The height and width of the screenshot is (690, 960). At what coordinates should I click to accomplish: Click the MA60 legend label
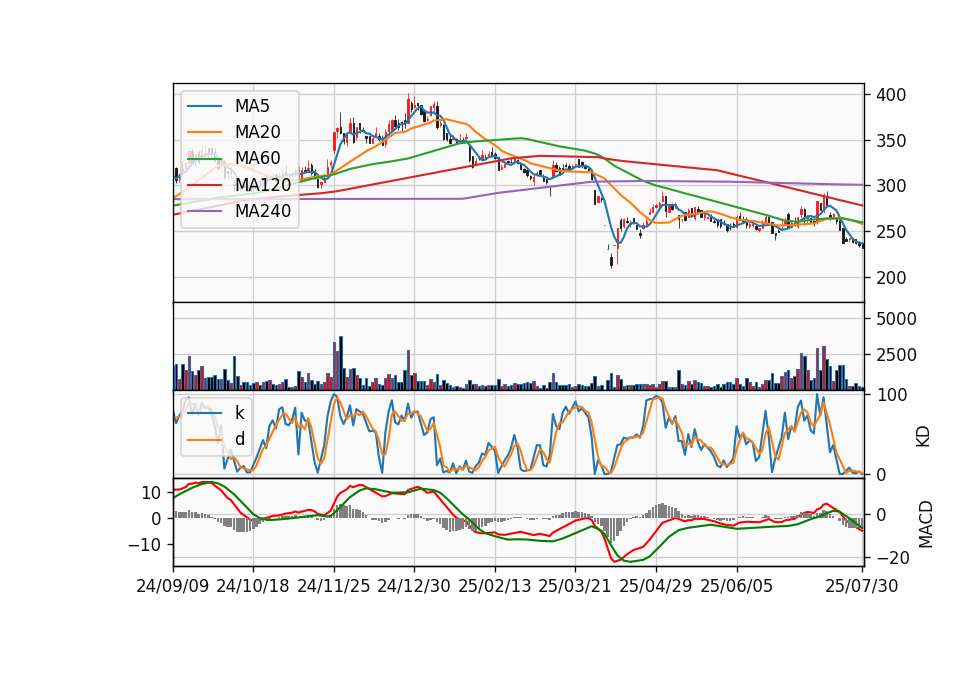tap(257, 158)
